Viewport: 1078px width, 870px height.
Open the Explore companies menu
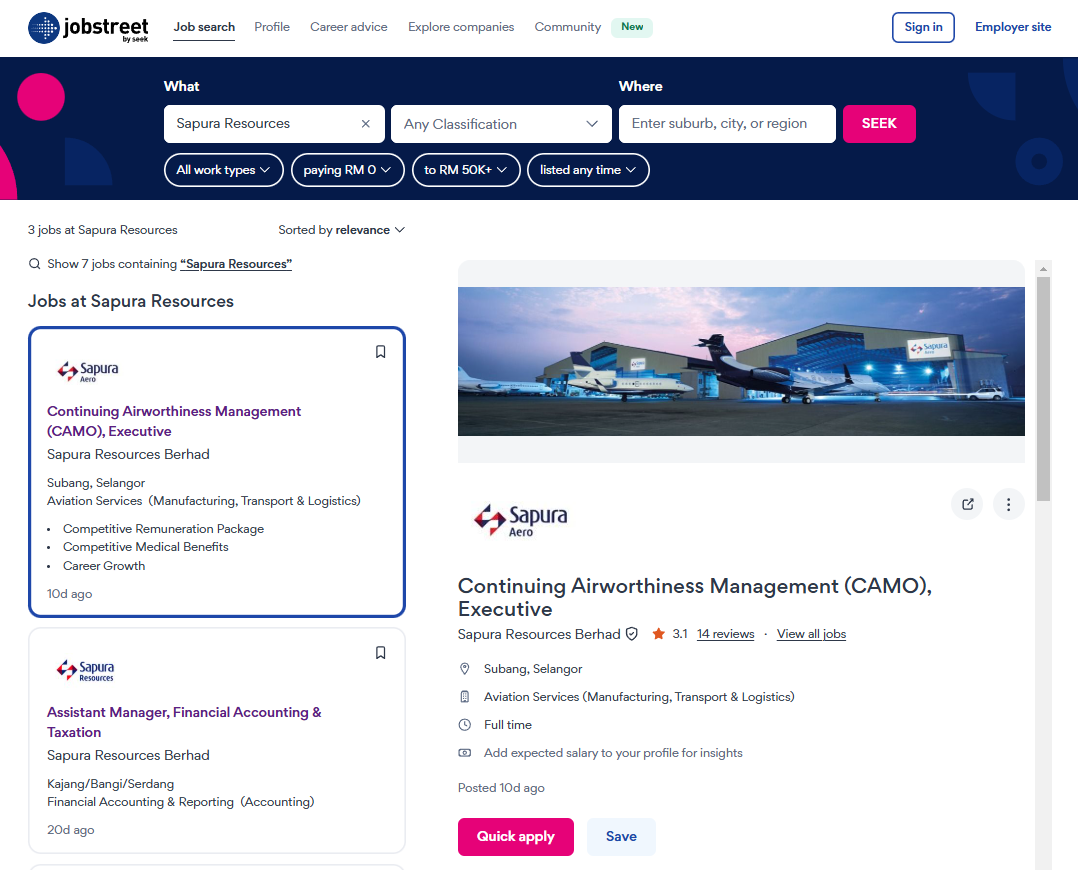461,27
